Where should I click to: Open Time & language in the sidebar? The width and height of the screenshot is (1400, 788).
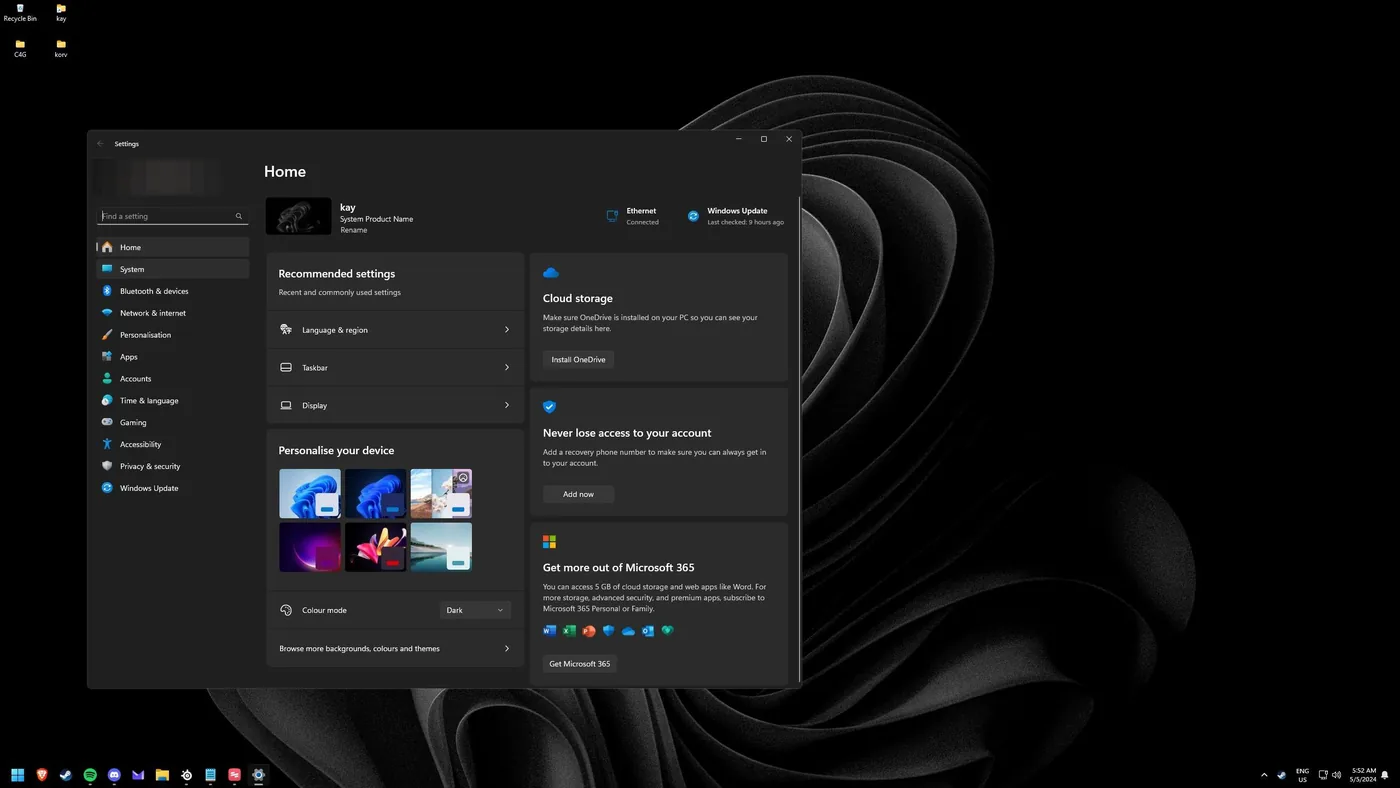click(172, 401)
